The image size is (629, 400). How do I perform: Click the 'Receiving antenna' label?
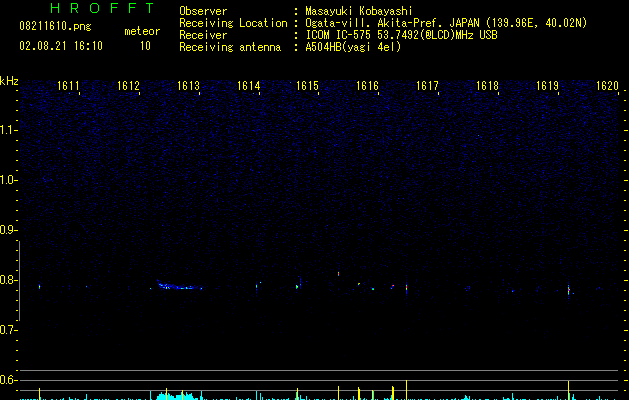(230, 47)
